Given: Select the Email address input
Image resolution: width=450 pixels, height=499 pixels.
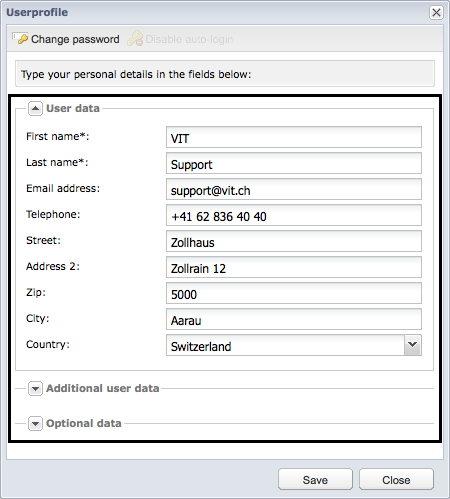Looking at the screenshot, I should [294, 189].
